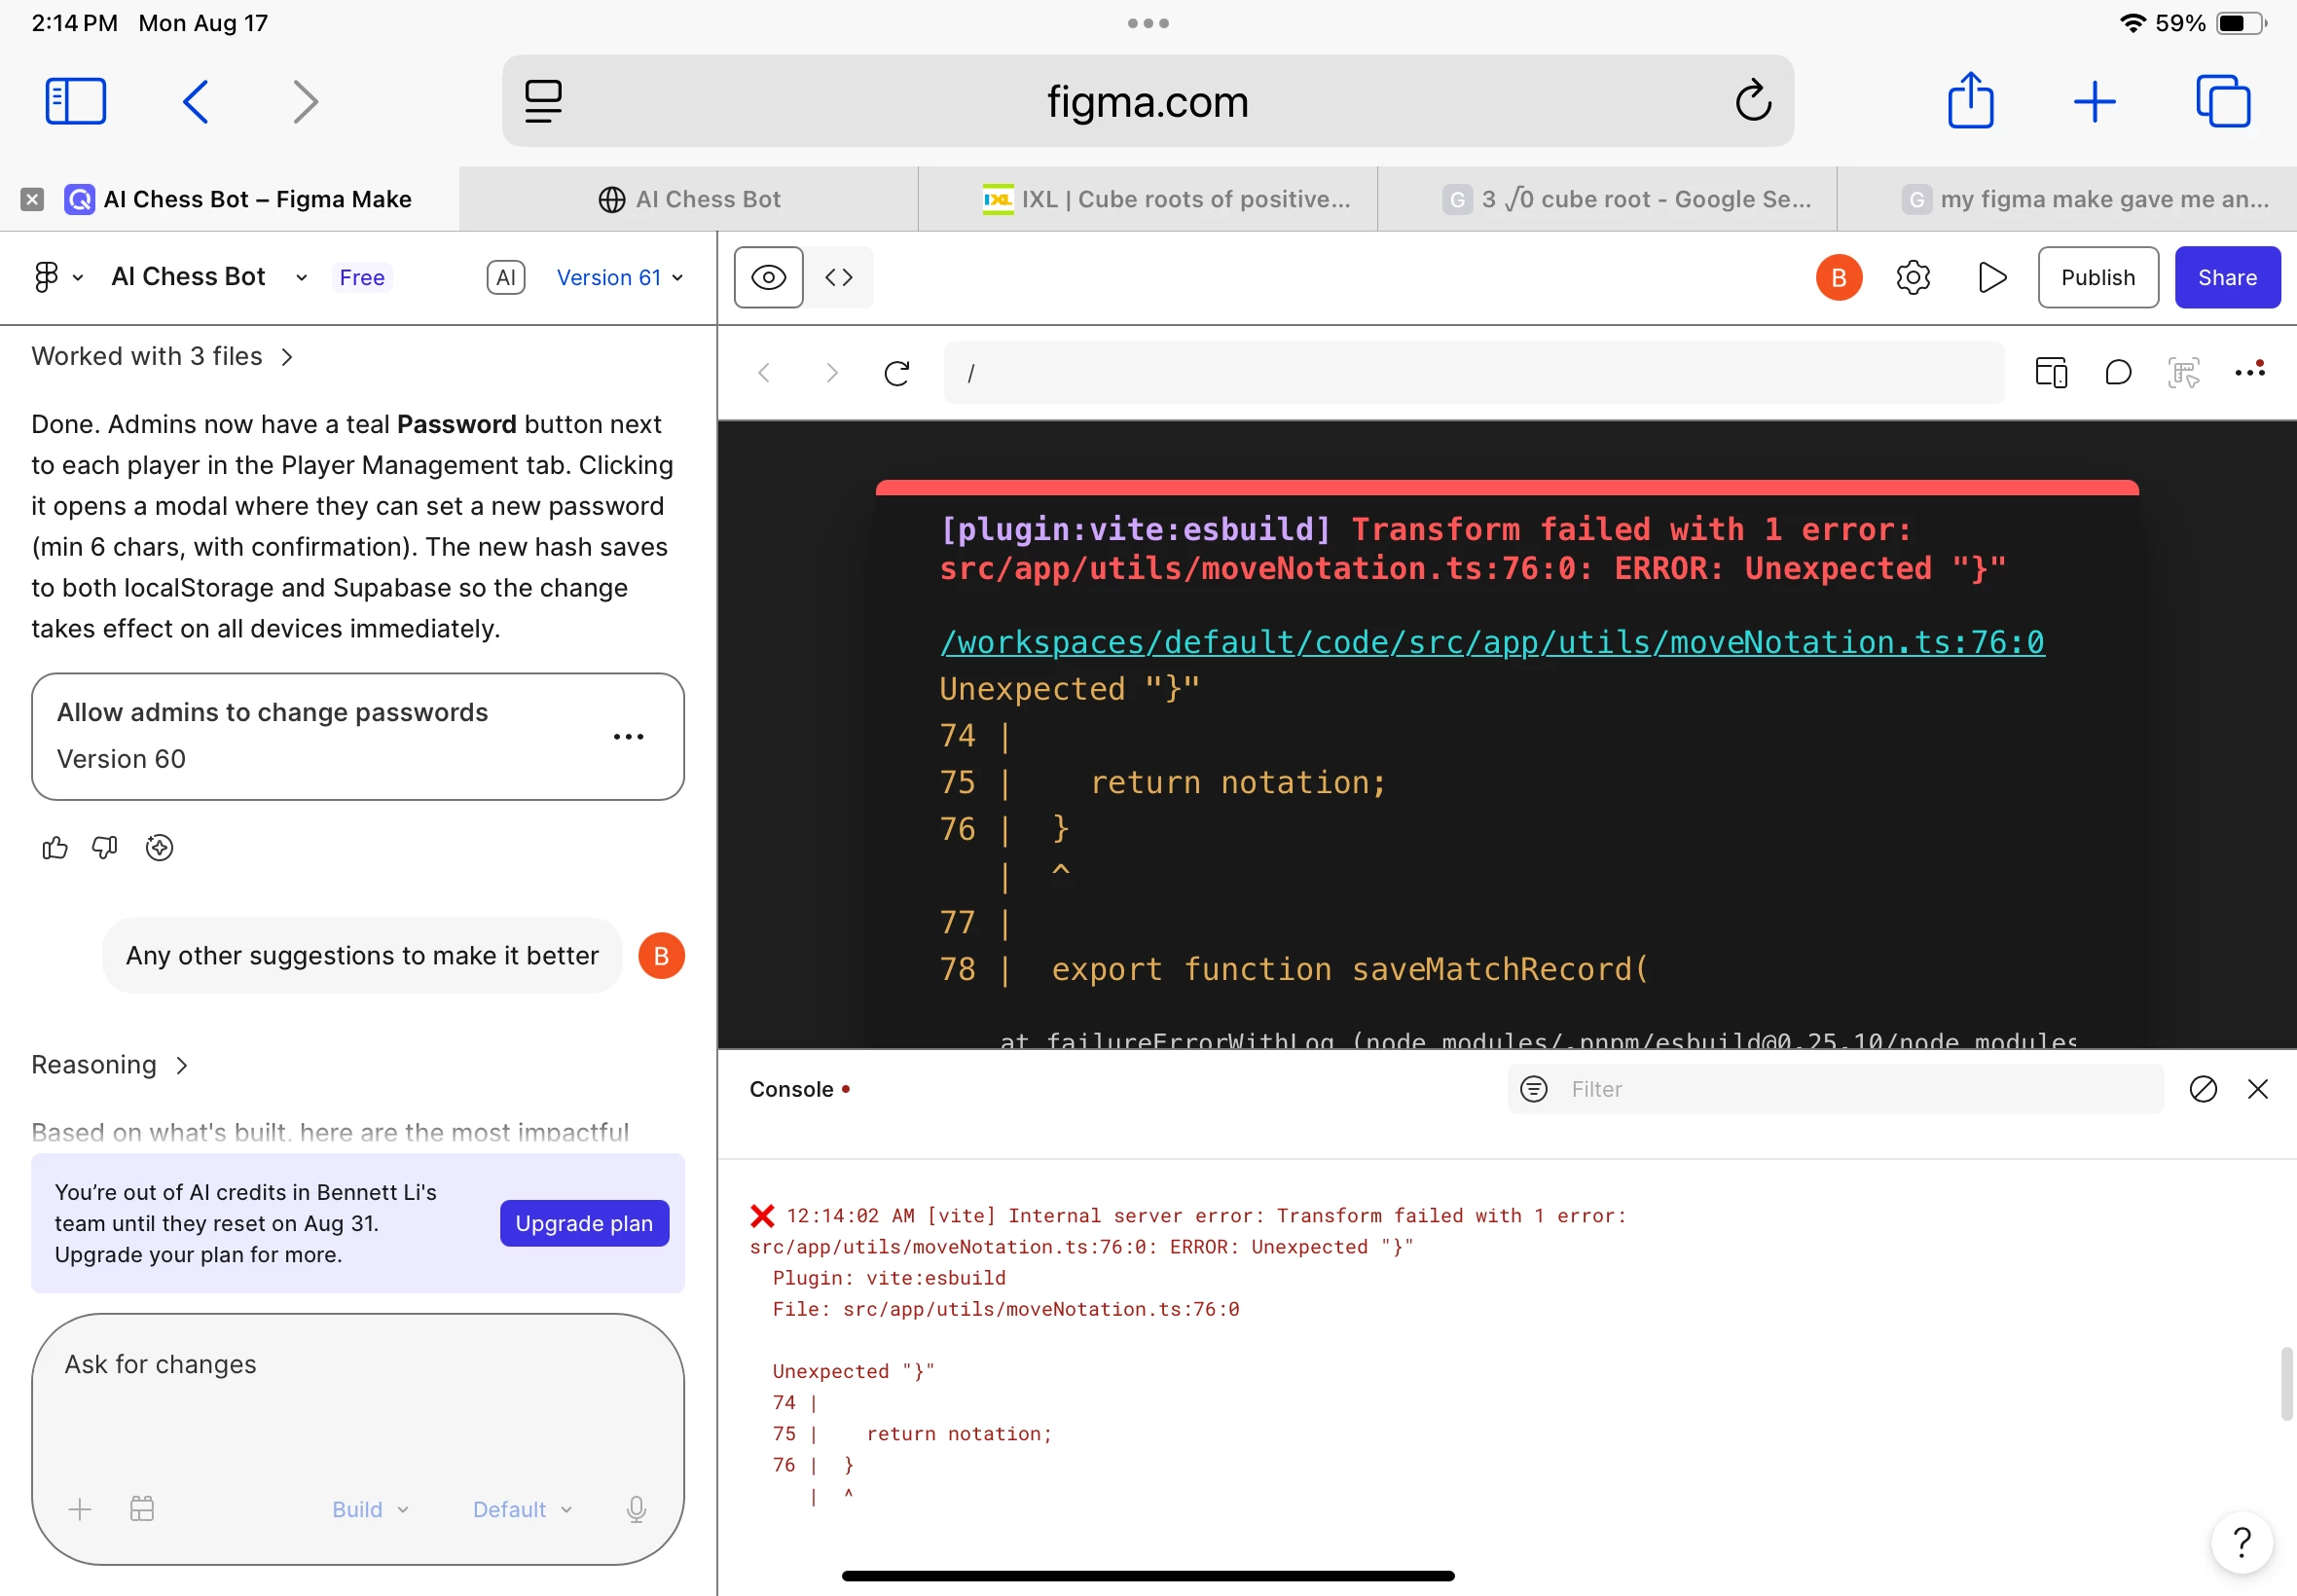2297x1596 pixels.
Task: Close the Console panel
Action: tap(2258, 1089)
